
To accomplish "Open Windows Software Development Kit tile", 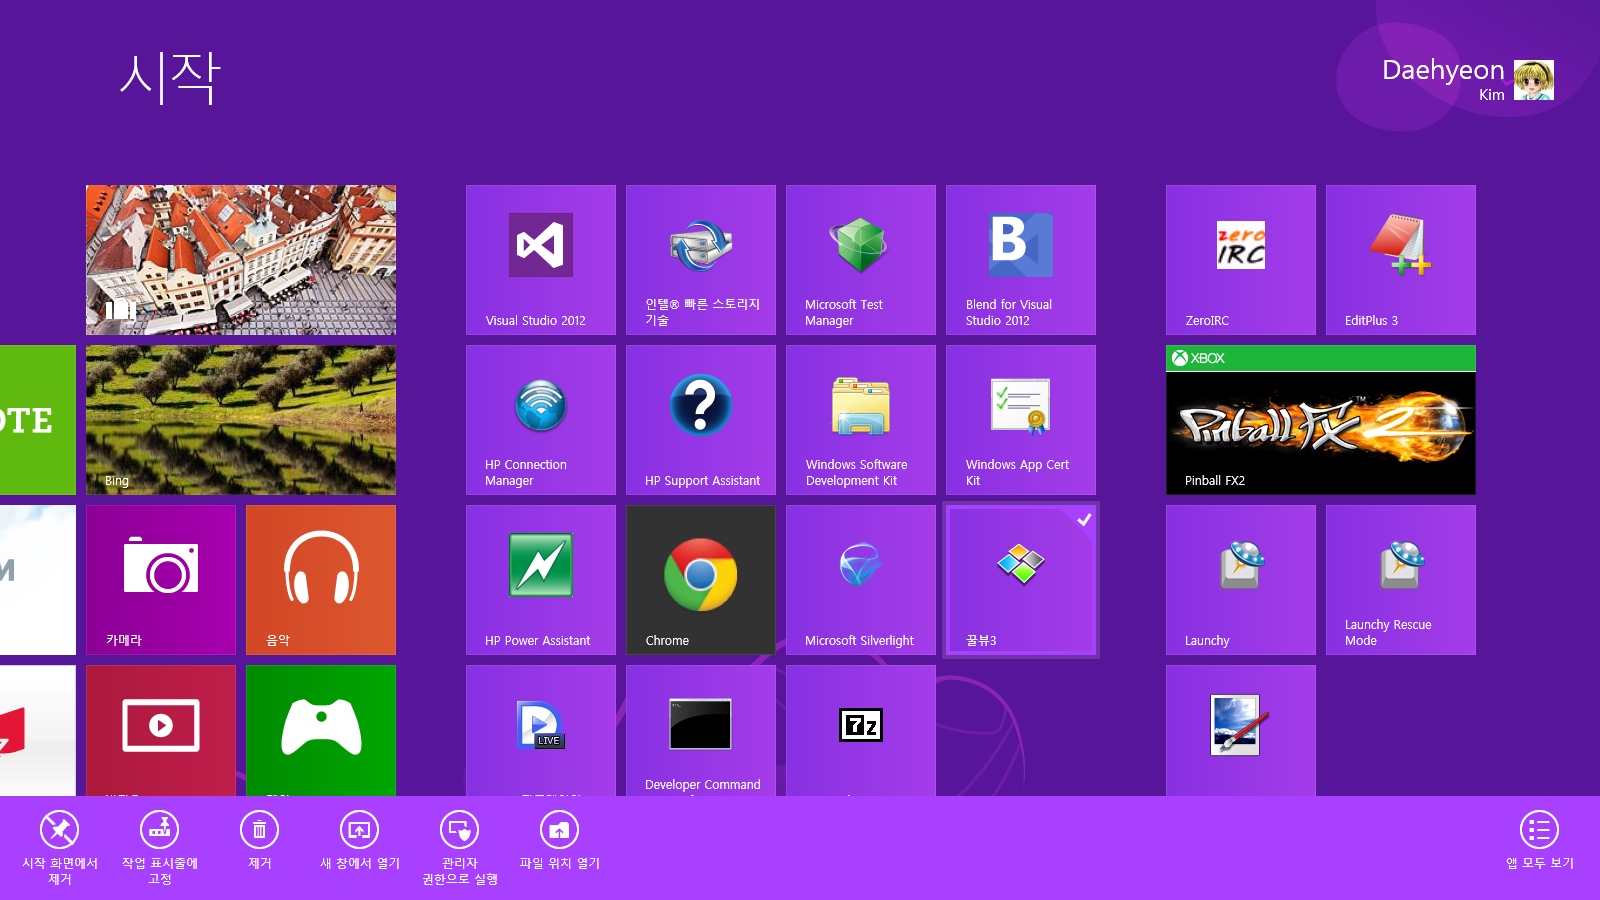I will 861,420.
